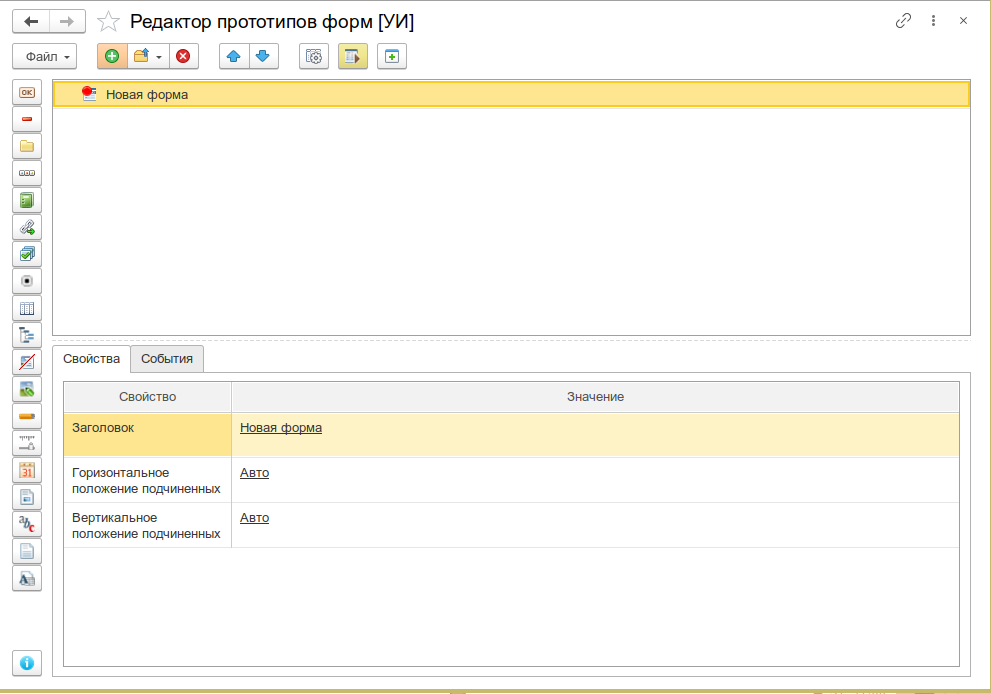Open the gear settings table icon

click(314, 56)
